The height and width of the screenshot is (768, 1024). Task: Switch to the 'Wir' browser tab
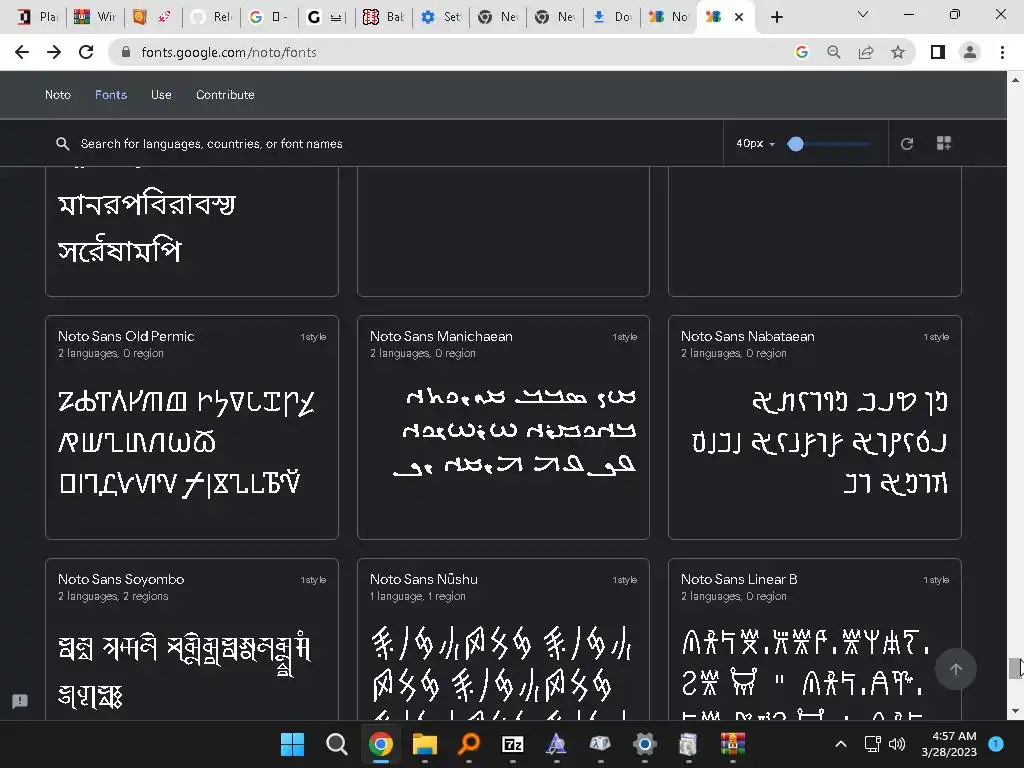point(95,17)
